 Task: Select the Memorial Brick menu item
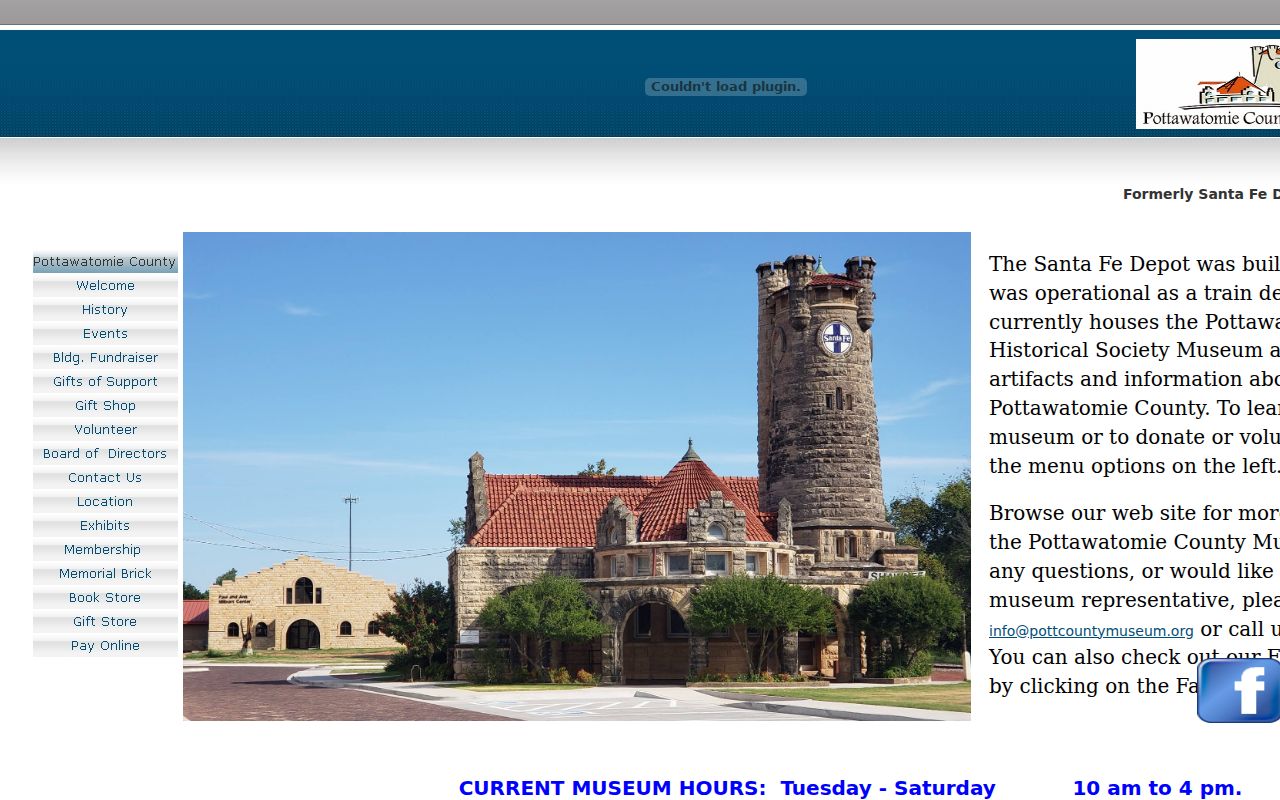coord(105,574)
